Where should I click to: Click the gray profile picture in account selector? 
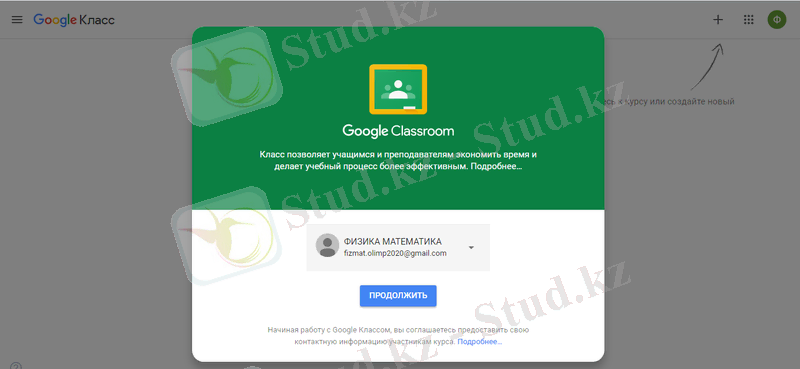[327, 245]
